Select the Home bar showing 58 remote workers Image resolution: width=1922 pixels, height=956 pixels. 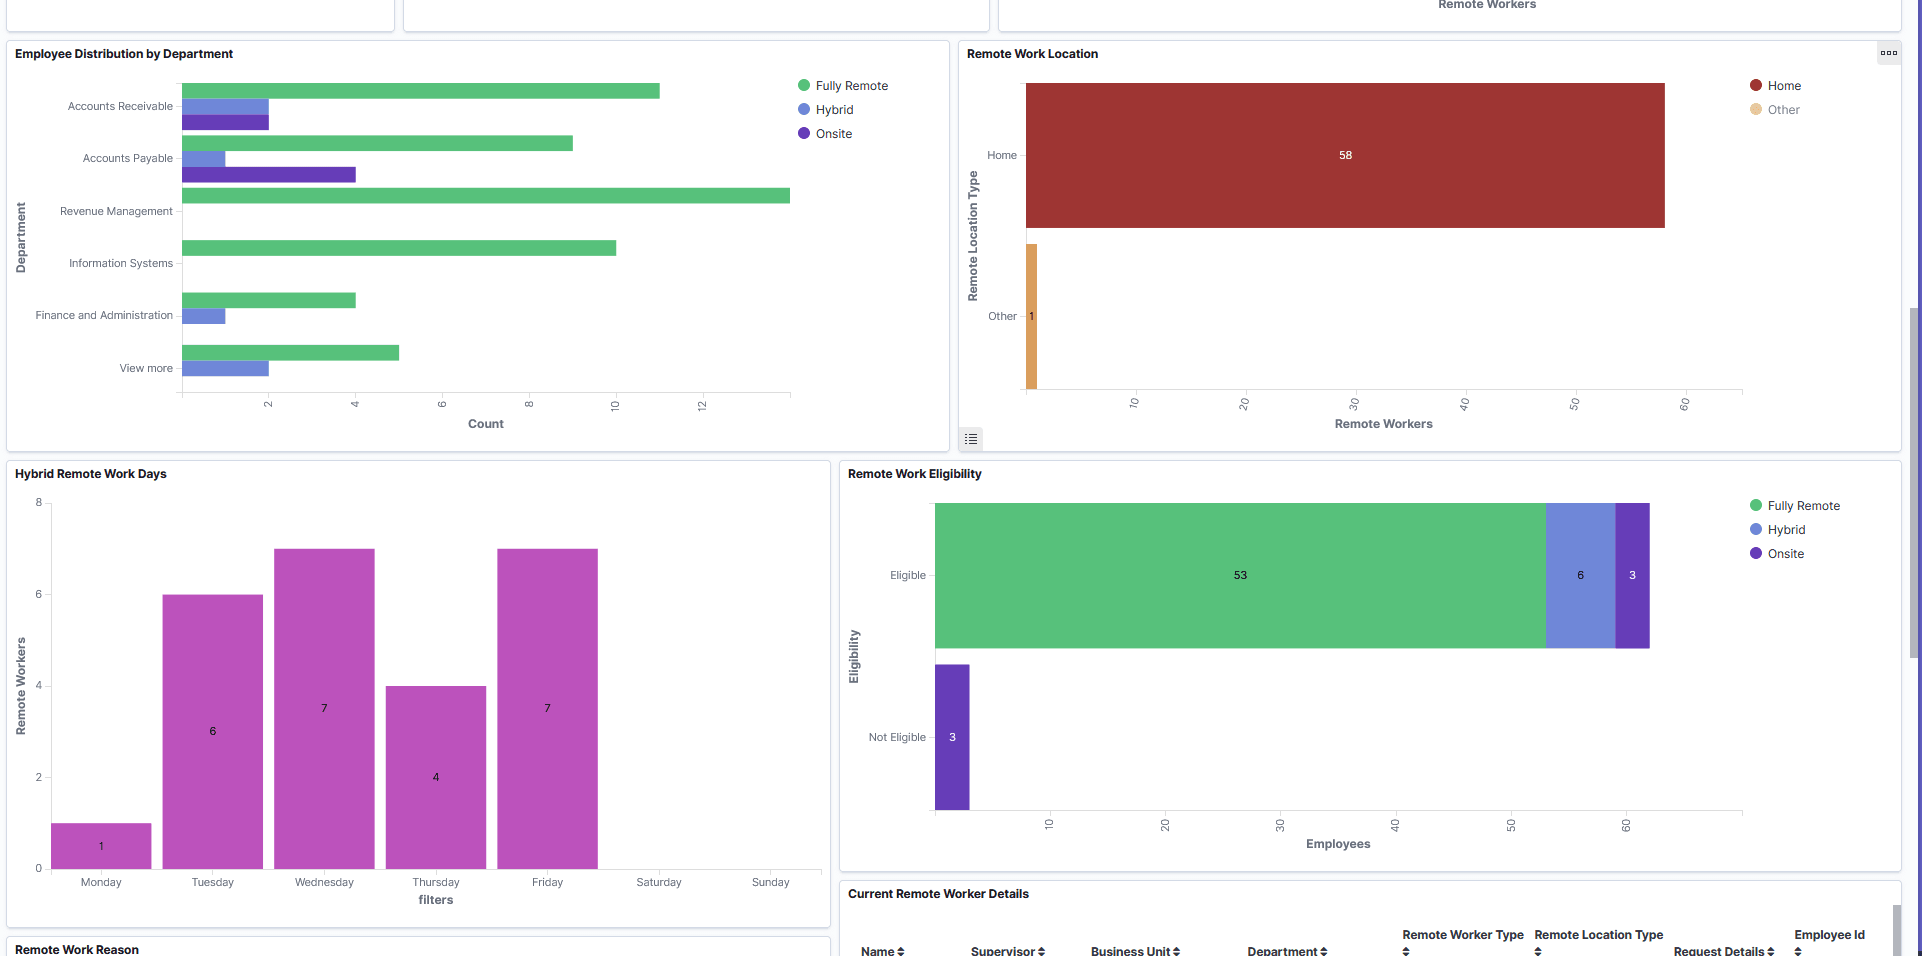coord(1345,155)
